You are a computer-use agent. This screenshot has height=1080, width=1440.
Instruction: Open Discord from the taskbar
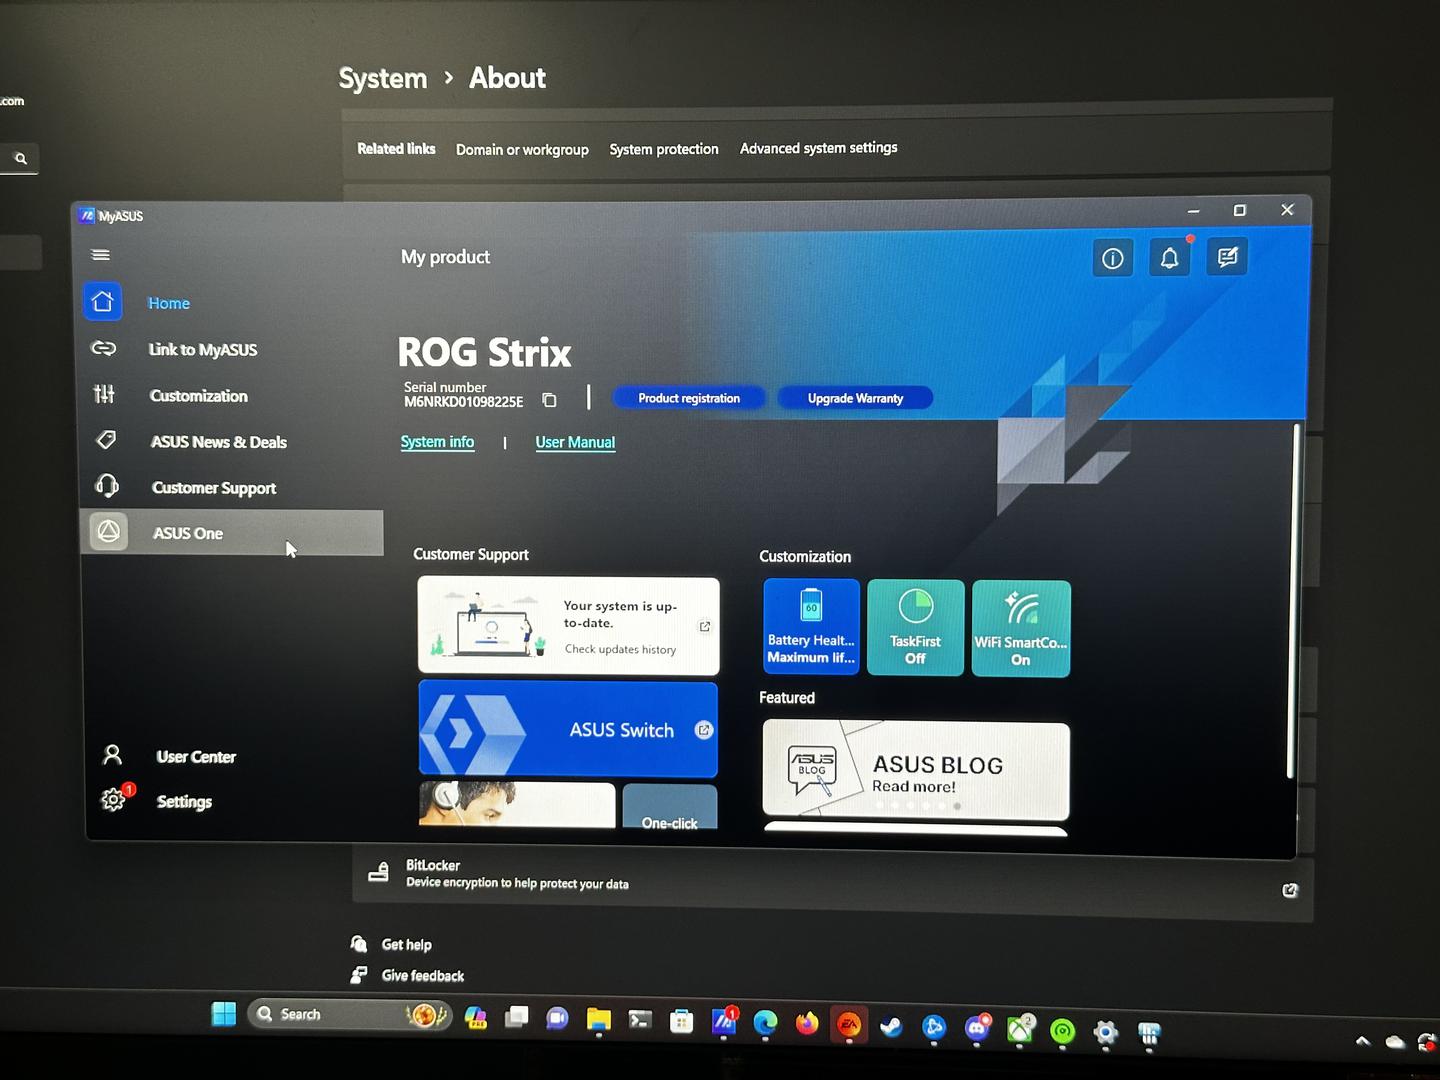click(977, 1027)
